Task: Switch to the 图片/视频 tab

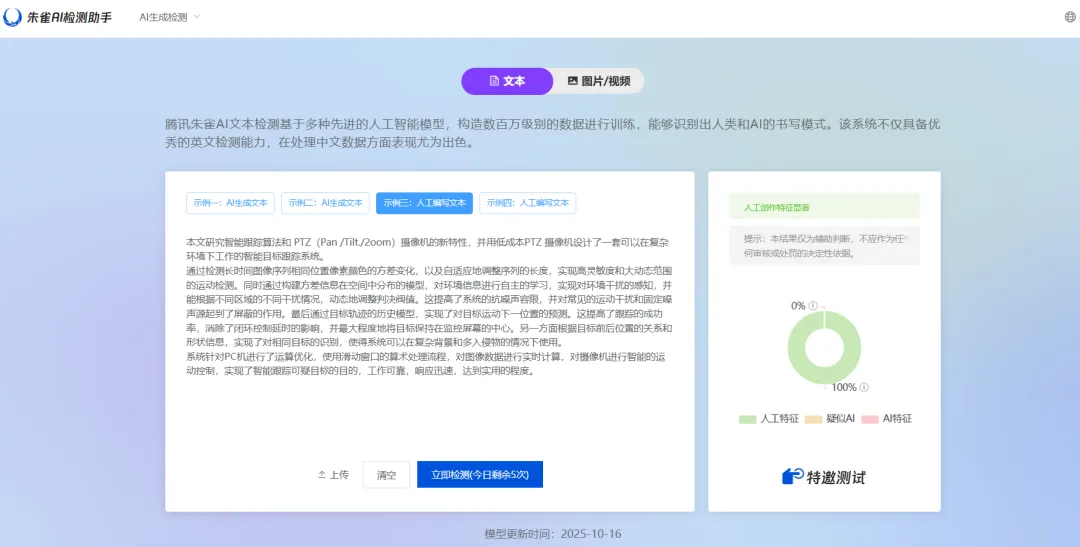Action: pyautogui.click(x=599, y=81)
